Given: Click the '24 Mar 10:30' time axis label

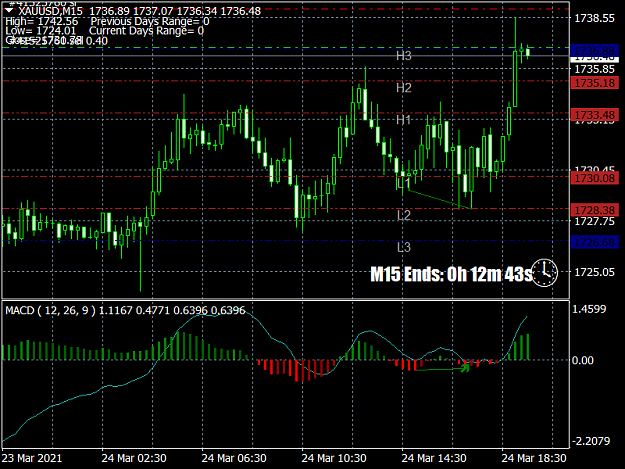Looking at the screenshot, I should click(334, 458).
